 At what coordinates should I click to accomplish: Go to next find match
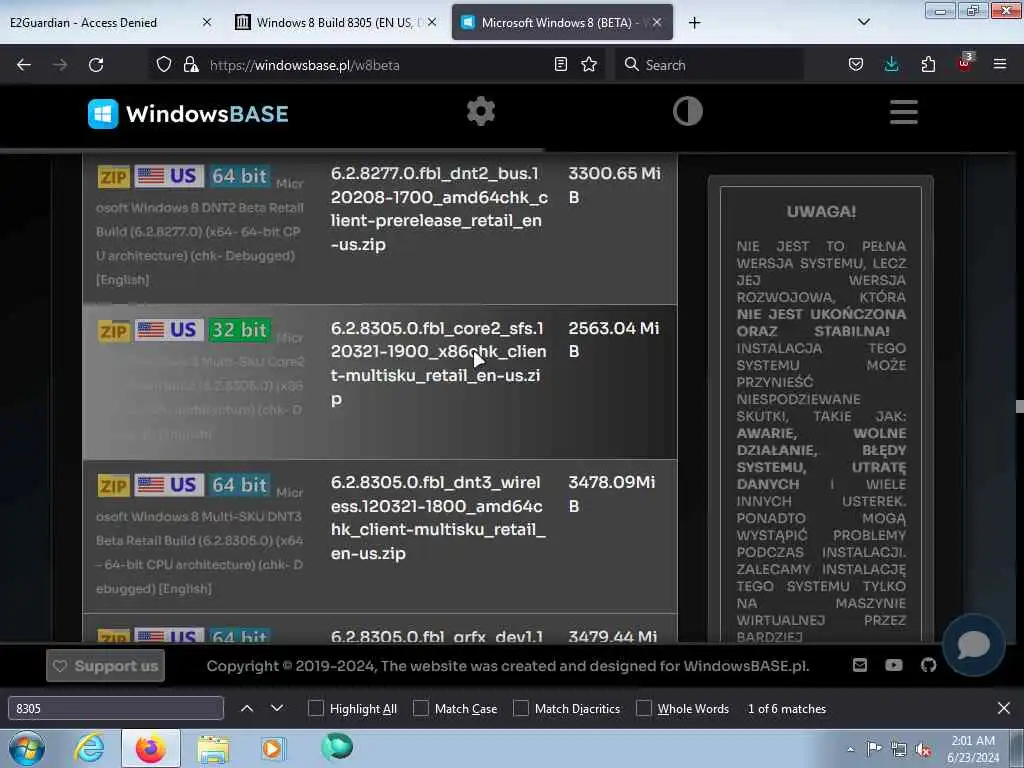(x=277, y=708)
